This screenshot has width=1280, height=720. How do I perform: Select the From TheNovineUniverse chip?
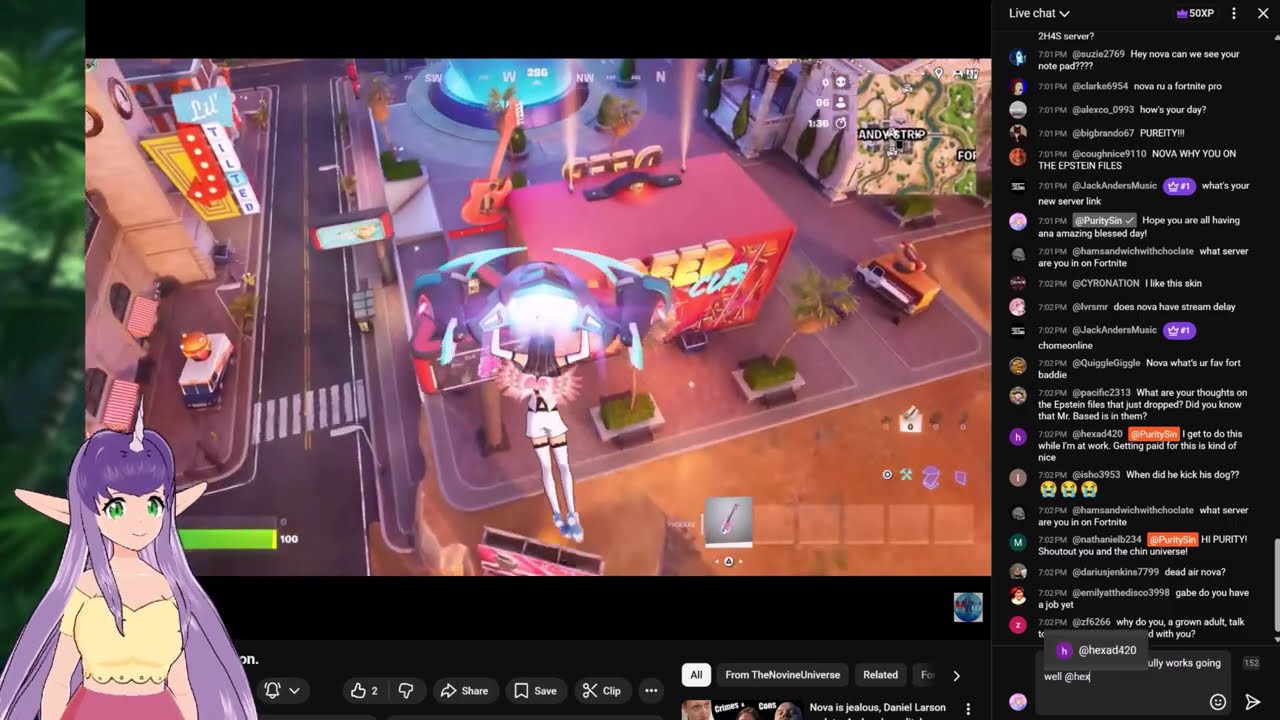(782, 675)
